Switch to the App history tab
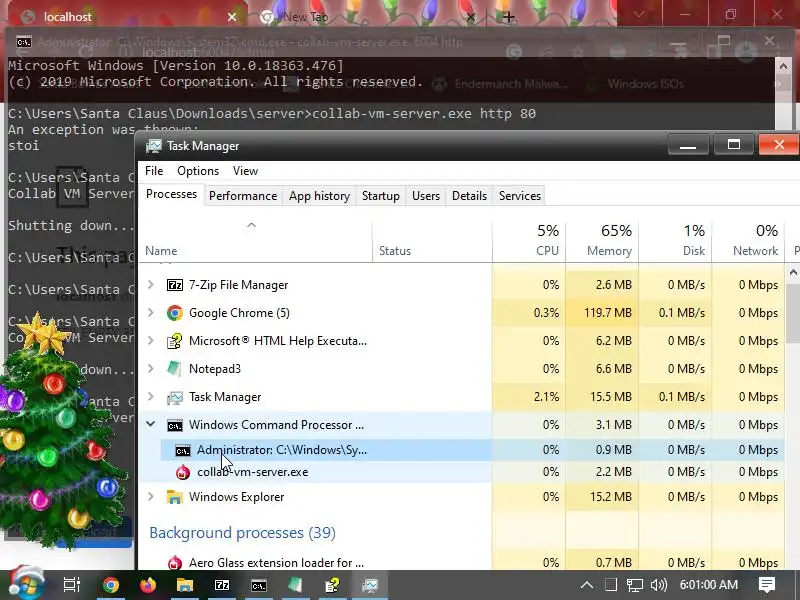The height and width of the screenshot is (600, 800). point(319,196)
